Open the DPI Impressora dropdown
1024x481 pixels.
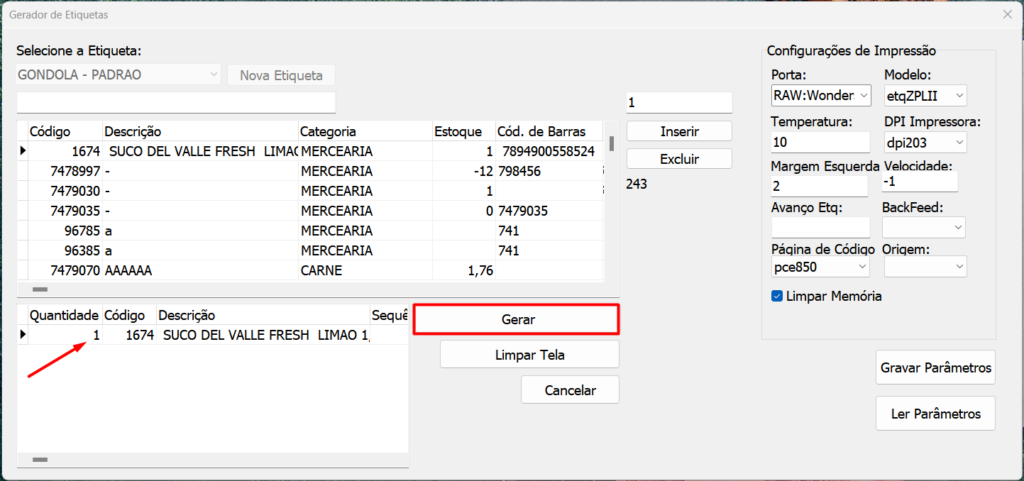(925, 142)
